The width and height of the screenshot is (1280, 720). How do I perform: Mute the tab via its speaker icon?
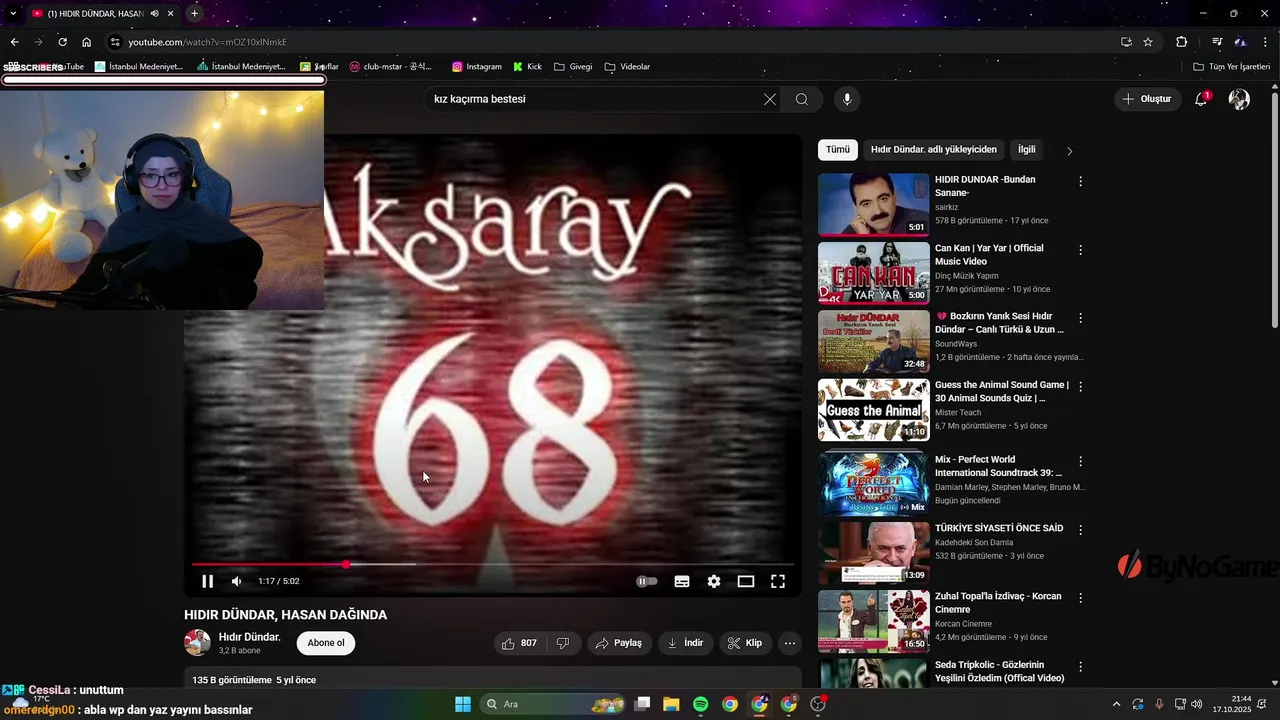pyautogui.click(x=155, y=14)
